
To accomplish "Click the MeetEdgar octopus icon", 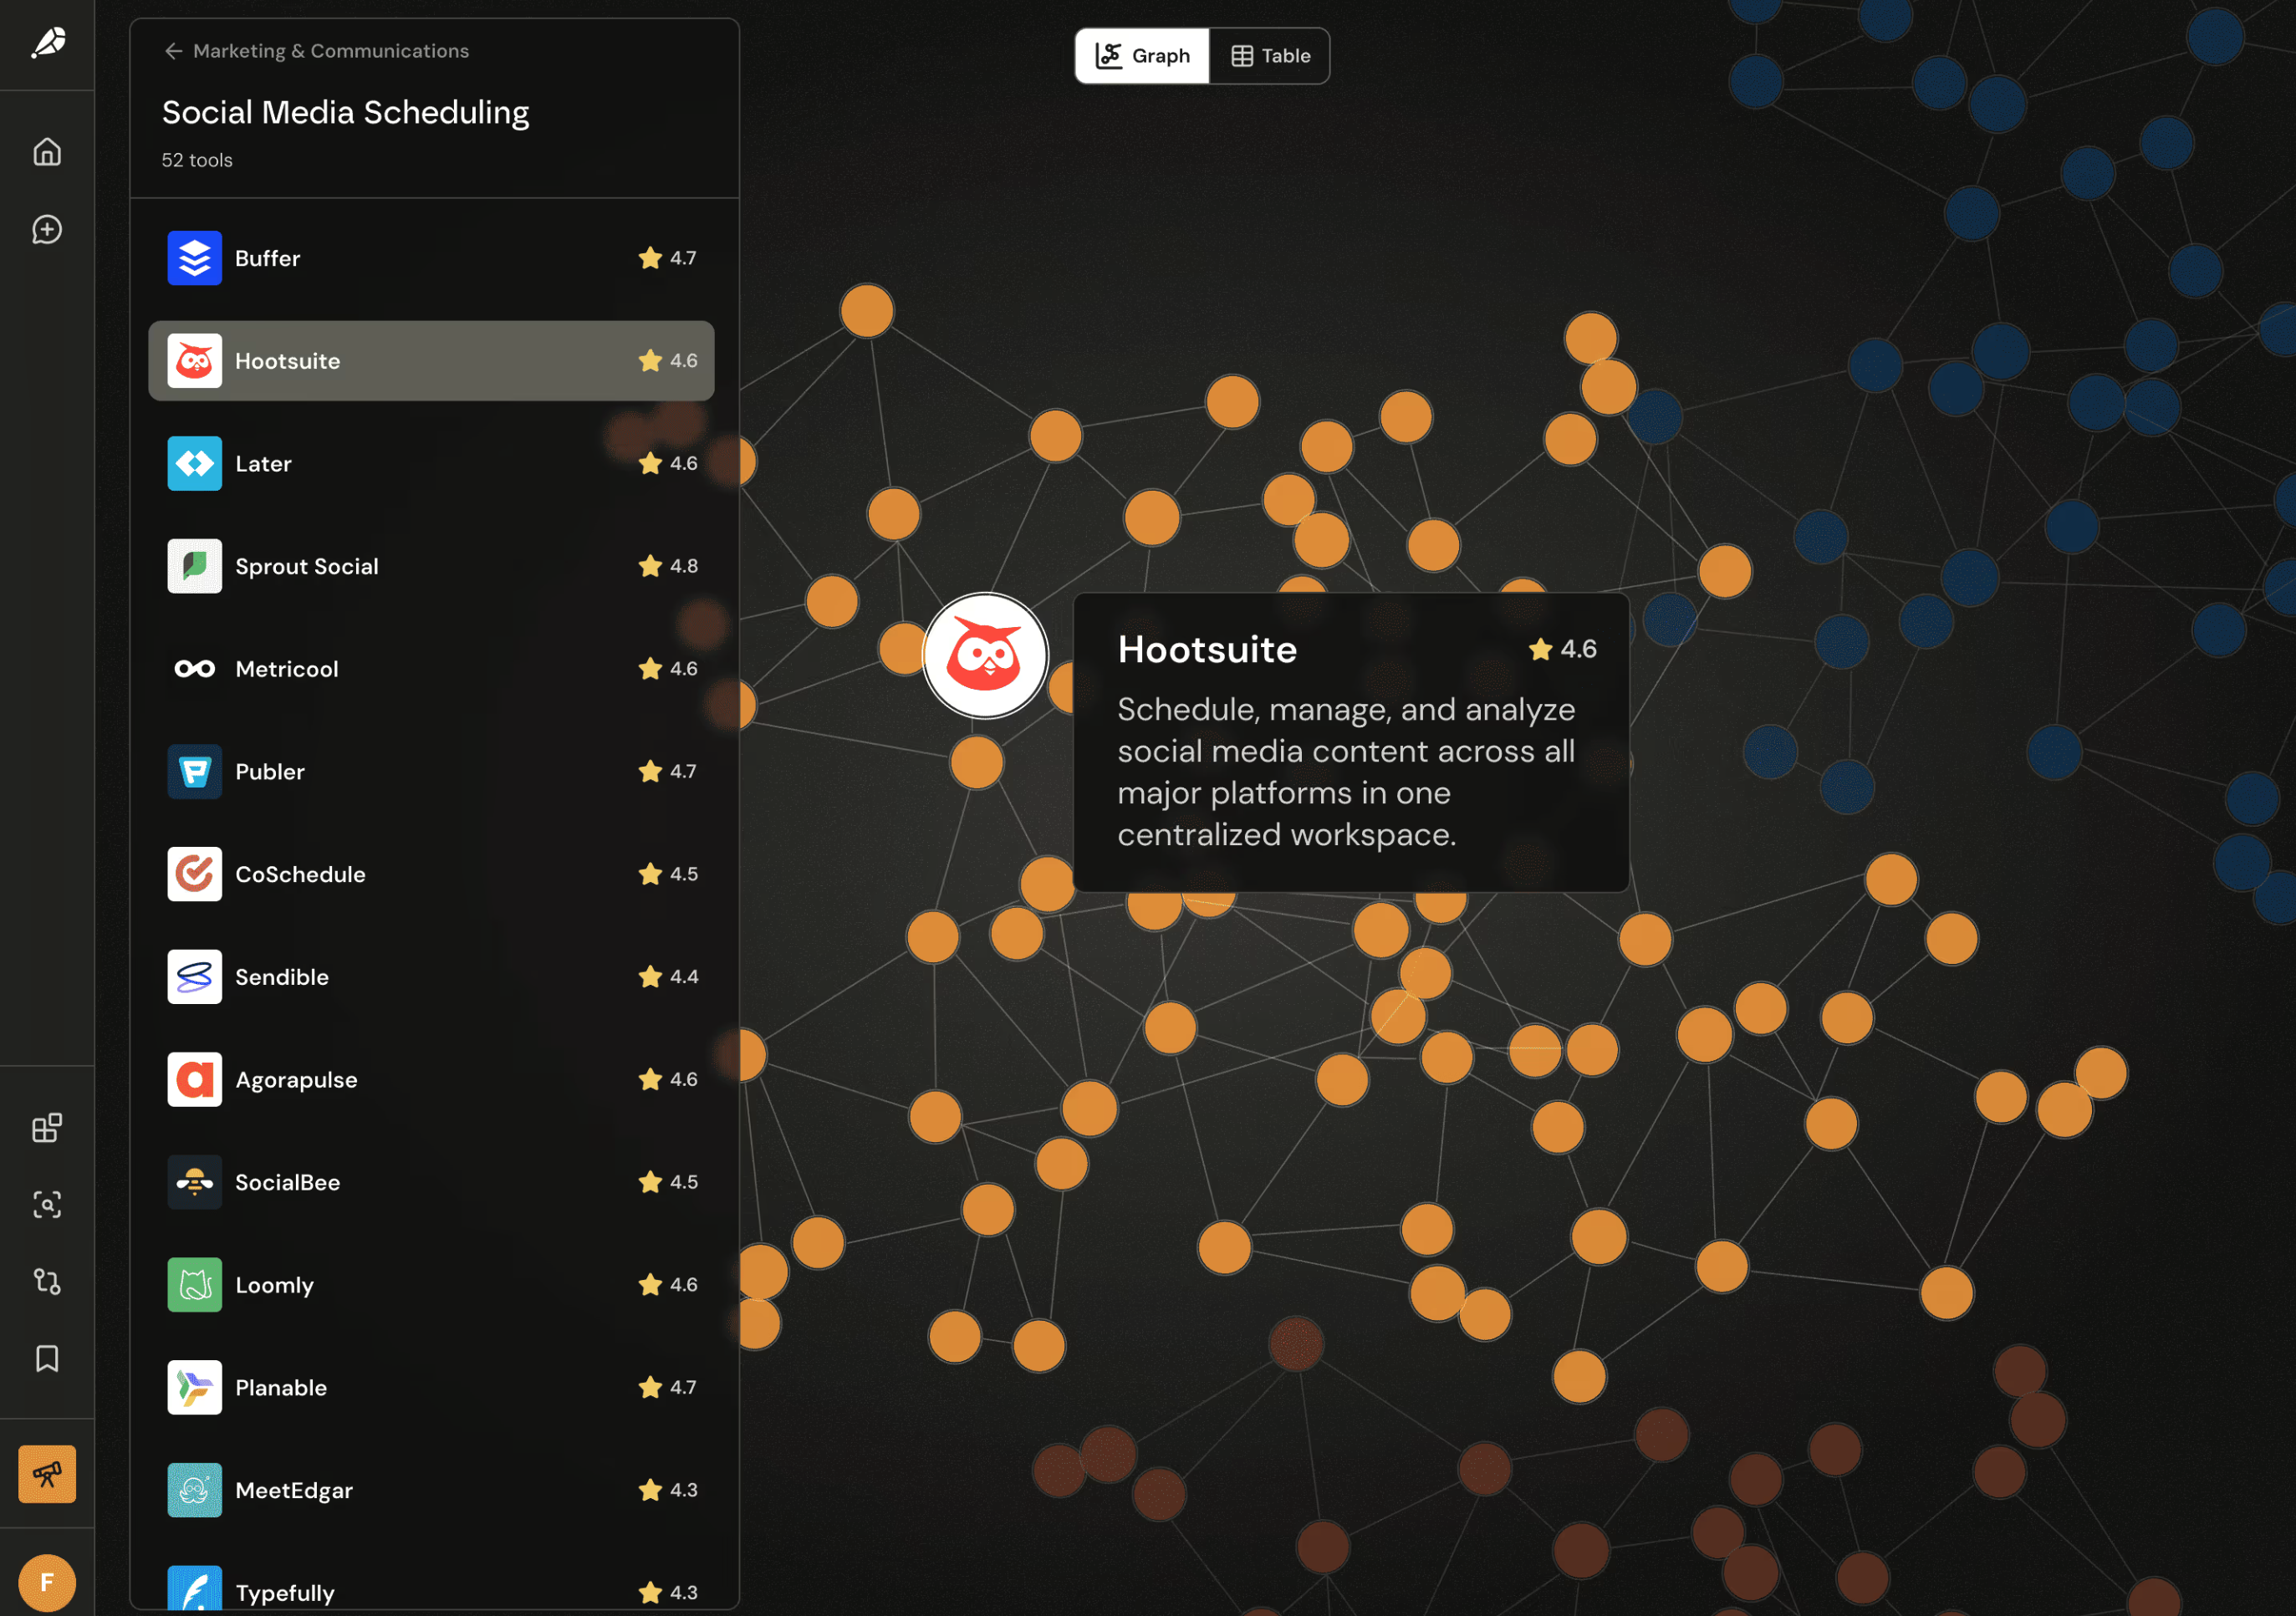I will click(x=194, y=1490).
